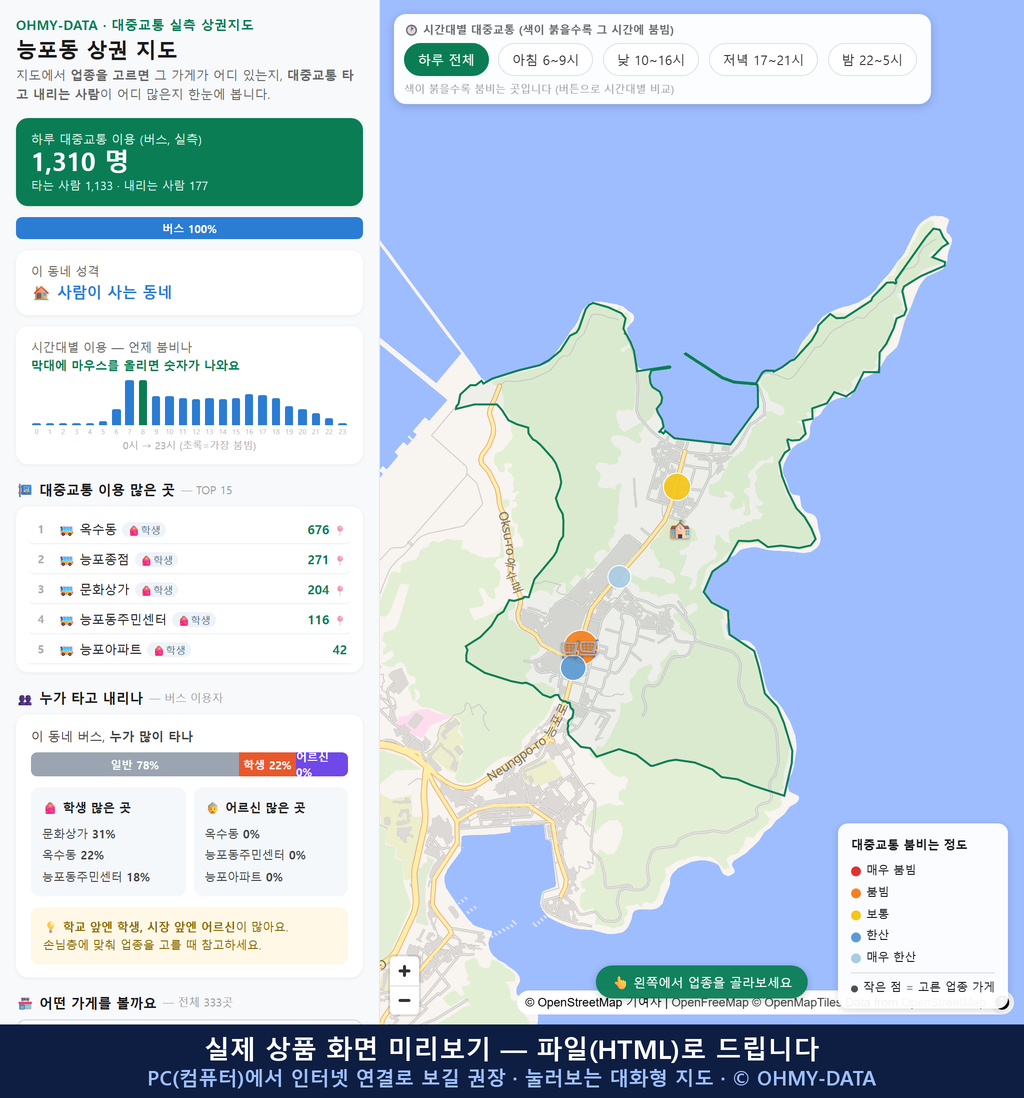Image resolution: width=1024 pixels, height=1098 pixels.
Task: Click the green 8시 bar in the hourly chart
Action: point(143,403)
